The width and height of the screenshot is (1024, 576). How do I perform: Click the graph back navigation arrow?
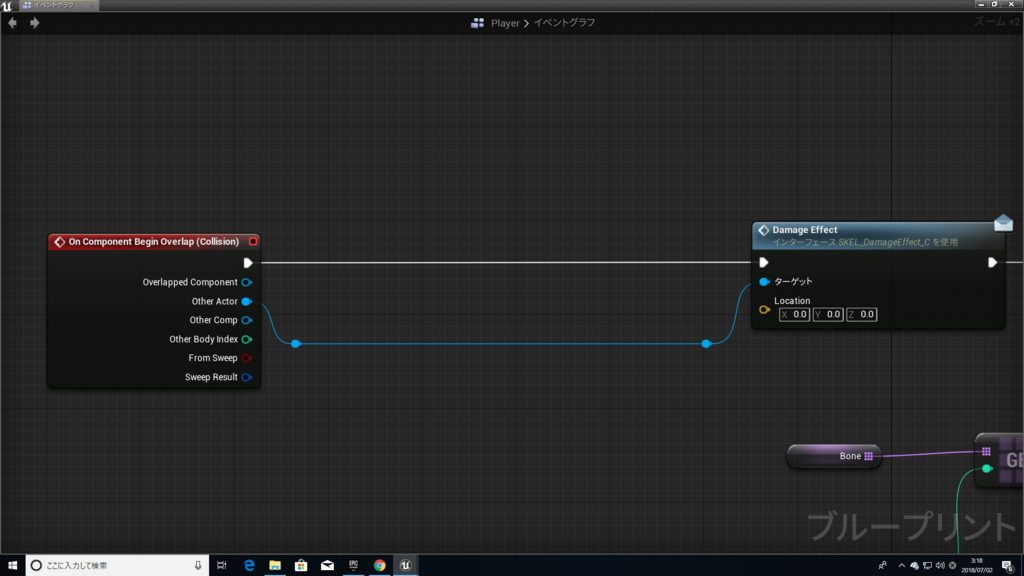(x=12, y=23)
